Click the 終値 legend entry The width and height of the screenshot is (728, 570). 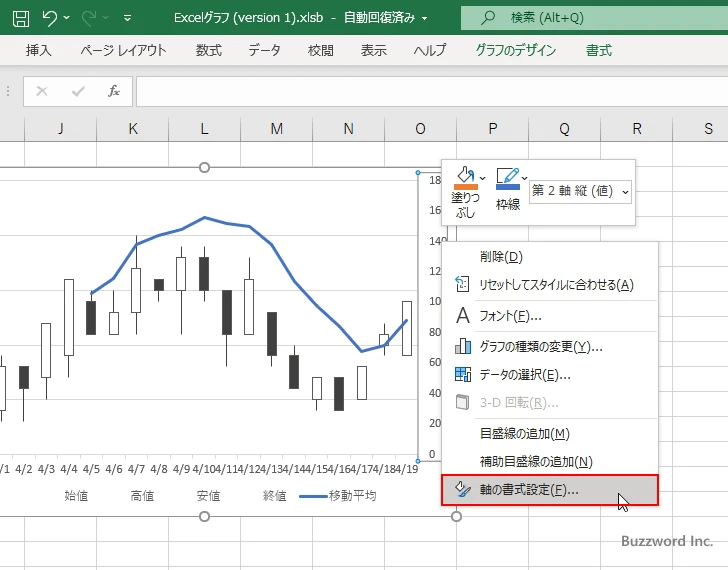tap(274, 496)
